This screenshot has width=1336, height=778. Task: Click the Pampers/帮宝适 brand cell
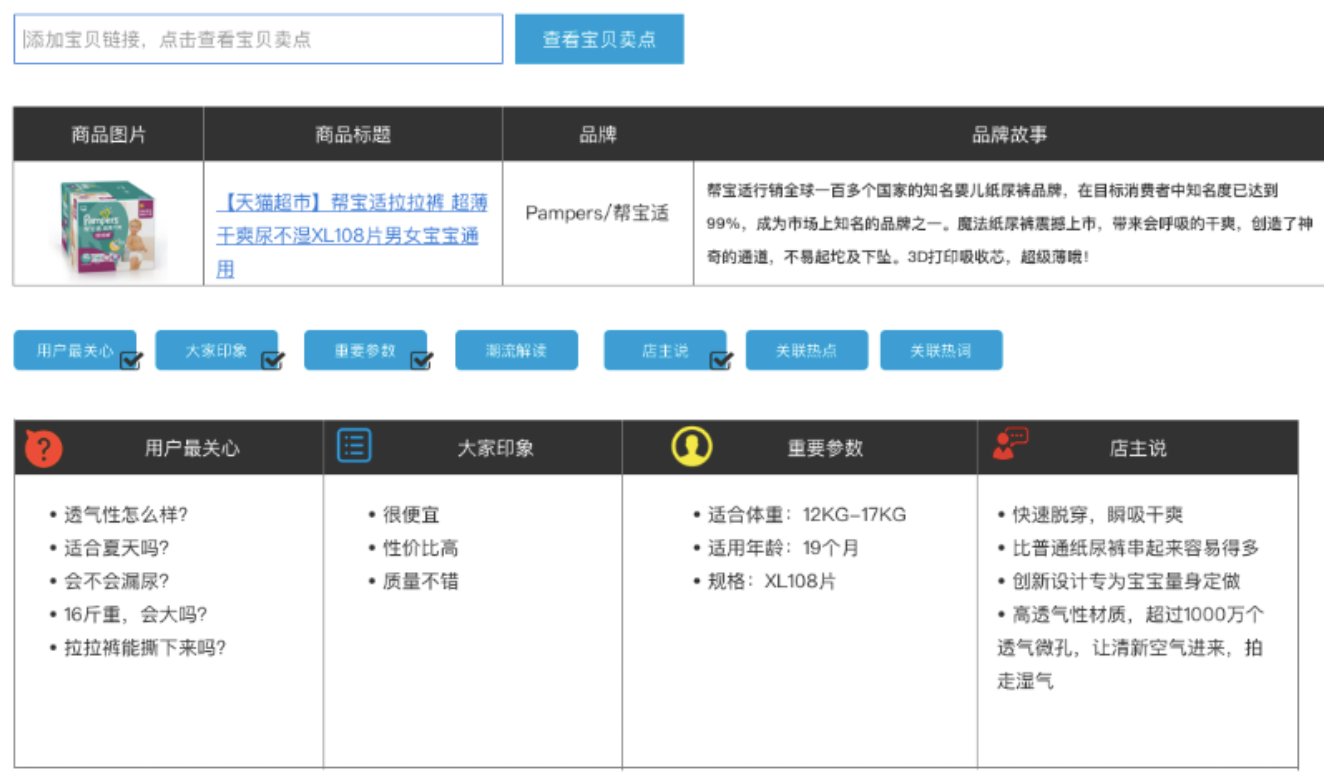coord(597,213)
